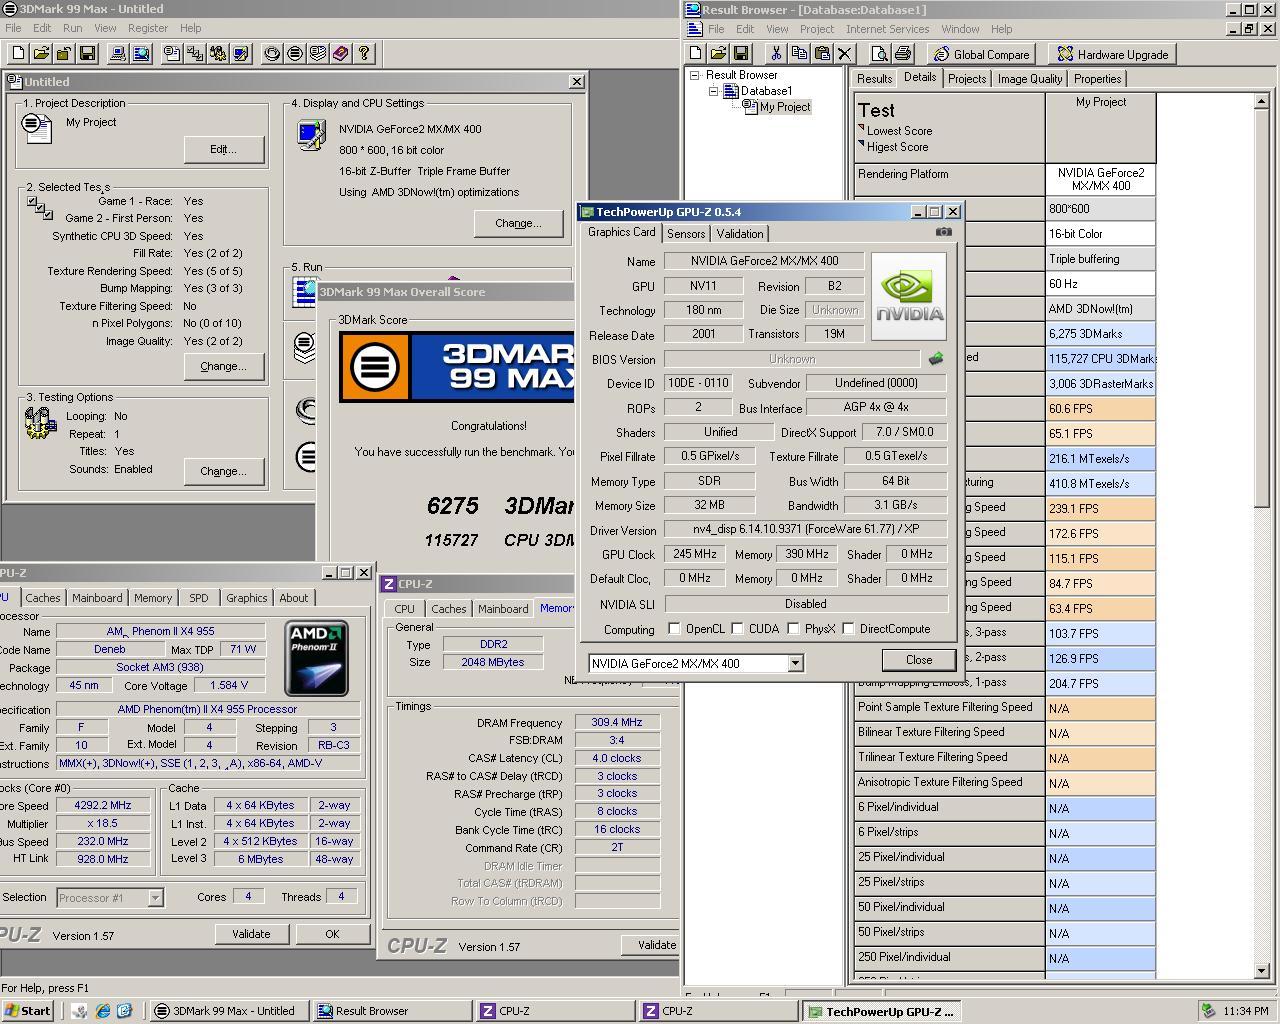Click display settings icon in 3DMark toolbar
1280x1024 pixels.
click(241, 53)
